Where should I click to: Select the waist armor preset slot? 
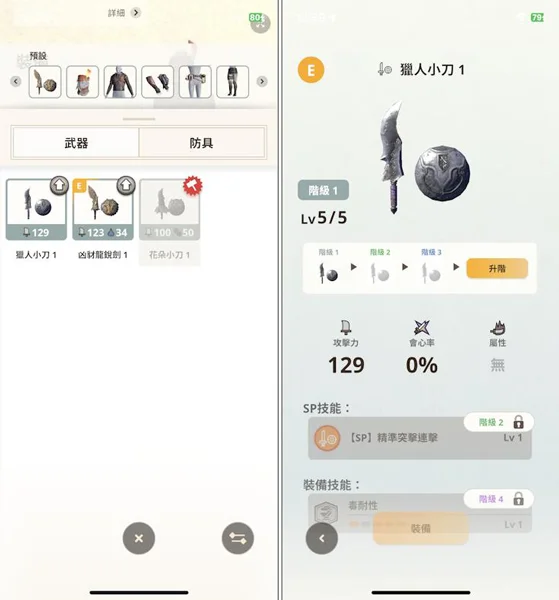[195, 82]
